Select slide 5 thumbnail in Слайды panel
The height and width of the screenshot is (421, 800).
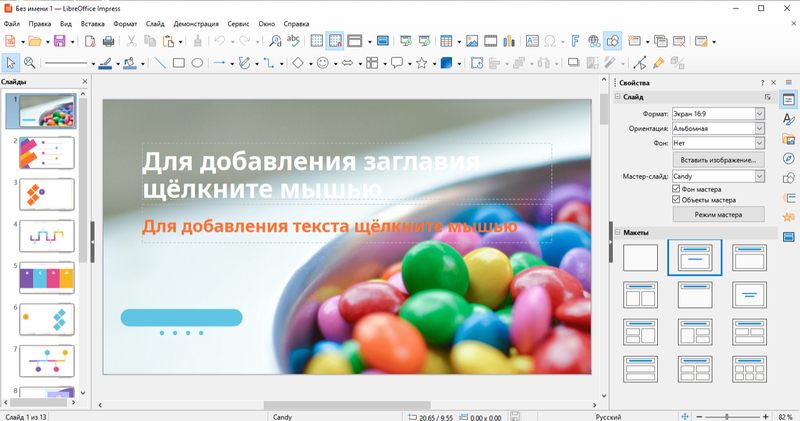pyautogui.click(x=46, y=278)
